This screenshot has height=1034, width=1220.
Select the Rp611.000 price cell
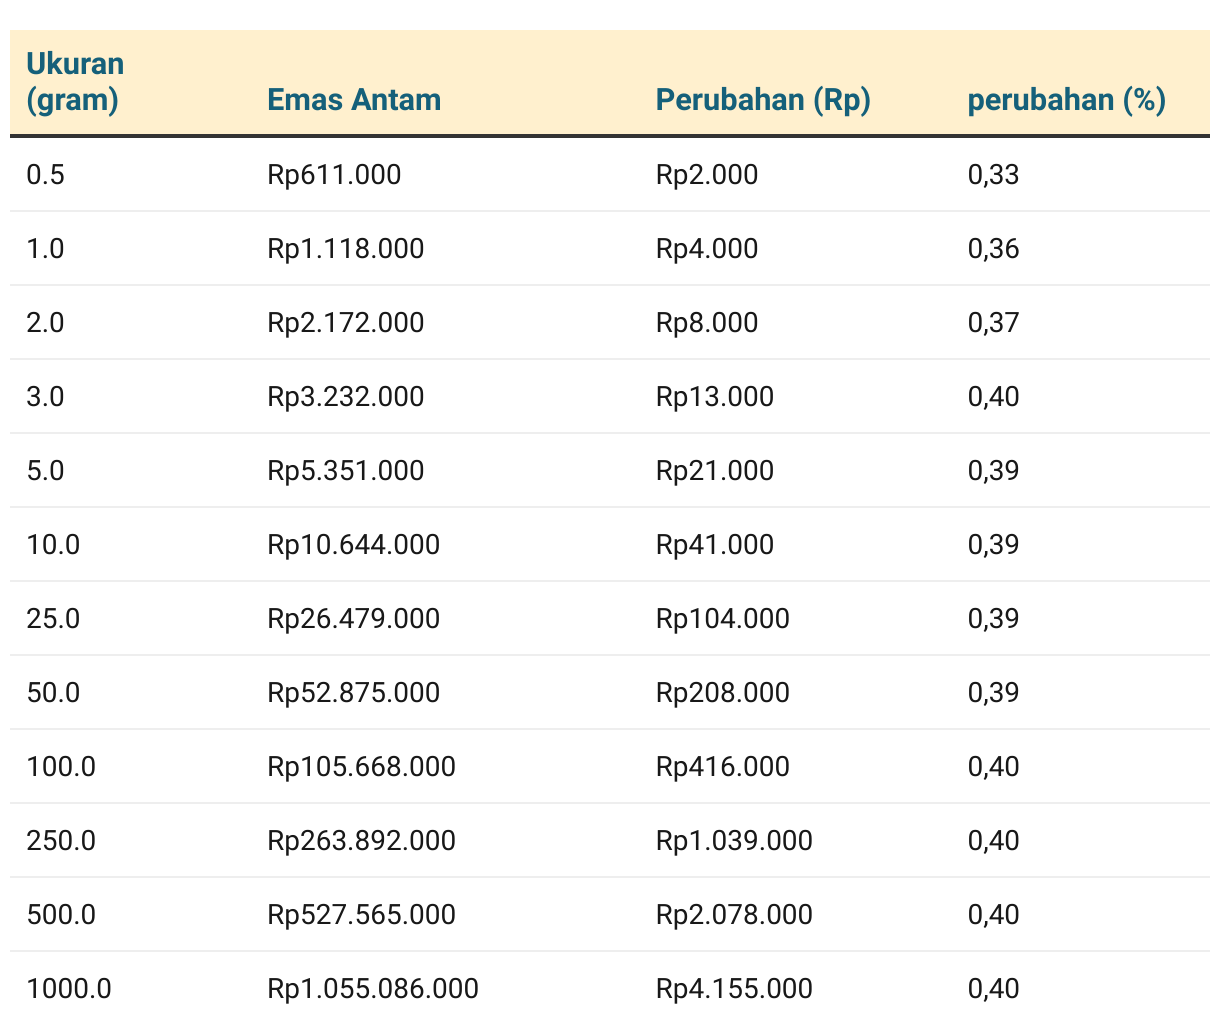(x=334, y=175)
